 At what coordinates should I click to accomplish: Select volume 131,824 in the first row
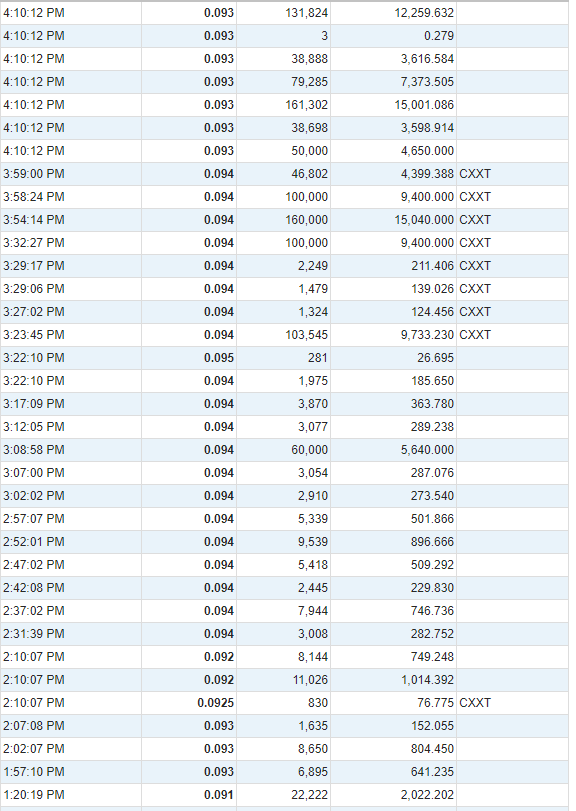(283, 13)
